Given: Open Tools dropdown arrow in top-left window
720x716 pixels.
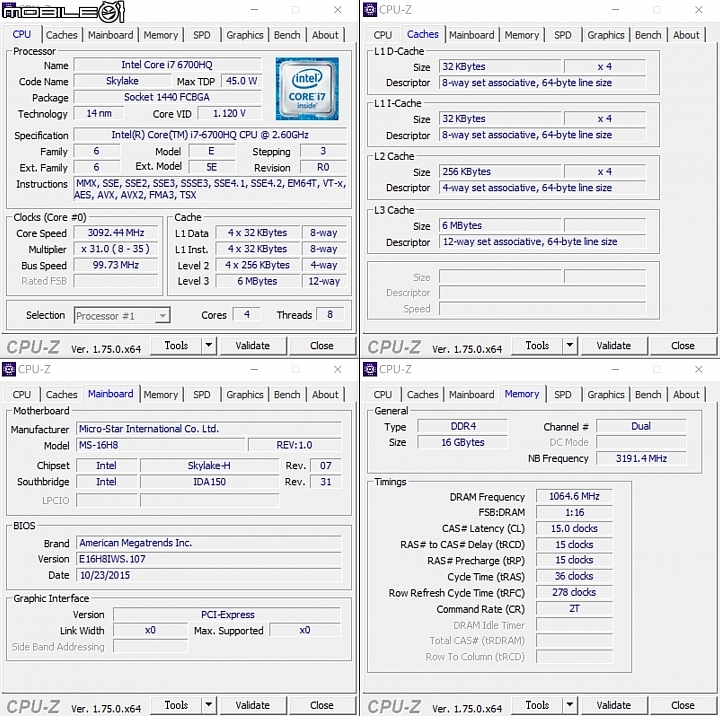Looking at the screenshot, I should pyautogui.click(x=208, y=345).
